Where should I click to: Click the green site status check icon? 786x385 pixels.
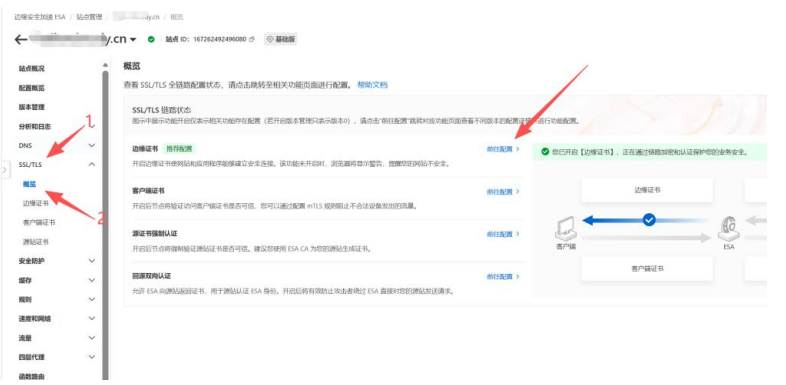pyautogui.click(x=151, y=39)
